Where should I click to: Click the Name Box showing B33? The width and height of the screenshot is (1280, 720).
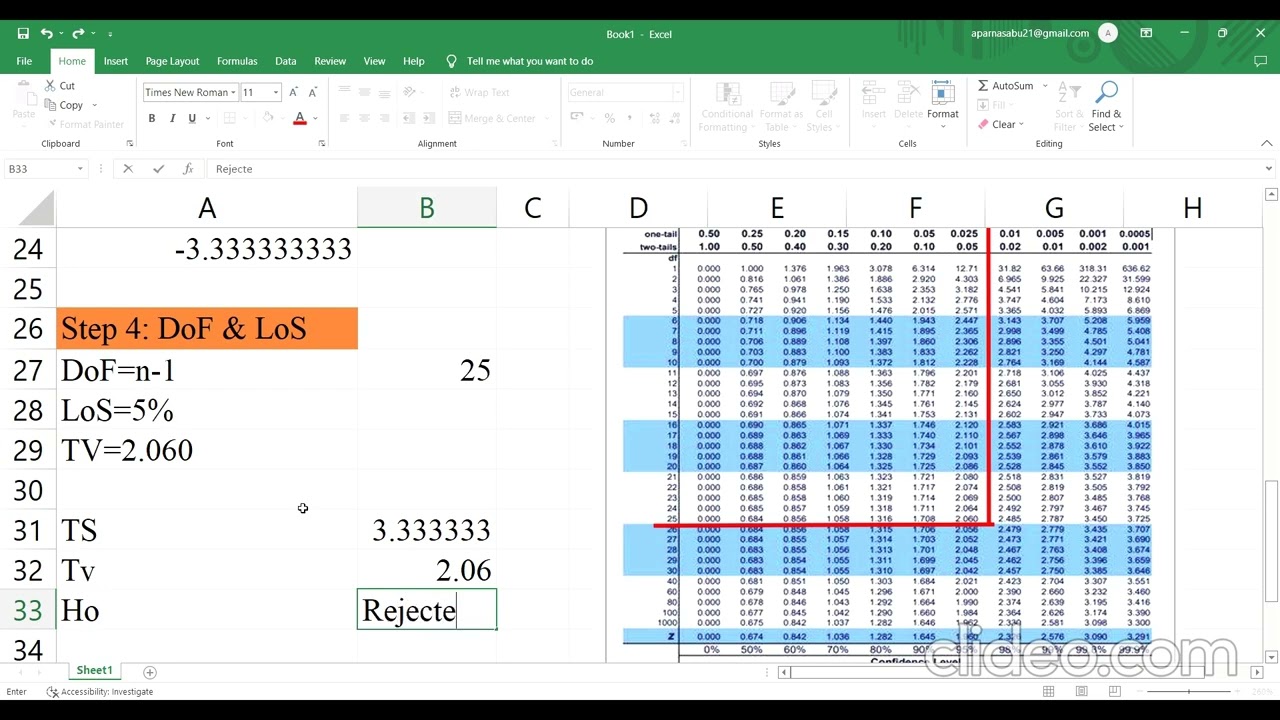point(38,169)
